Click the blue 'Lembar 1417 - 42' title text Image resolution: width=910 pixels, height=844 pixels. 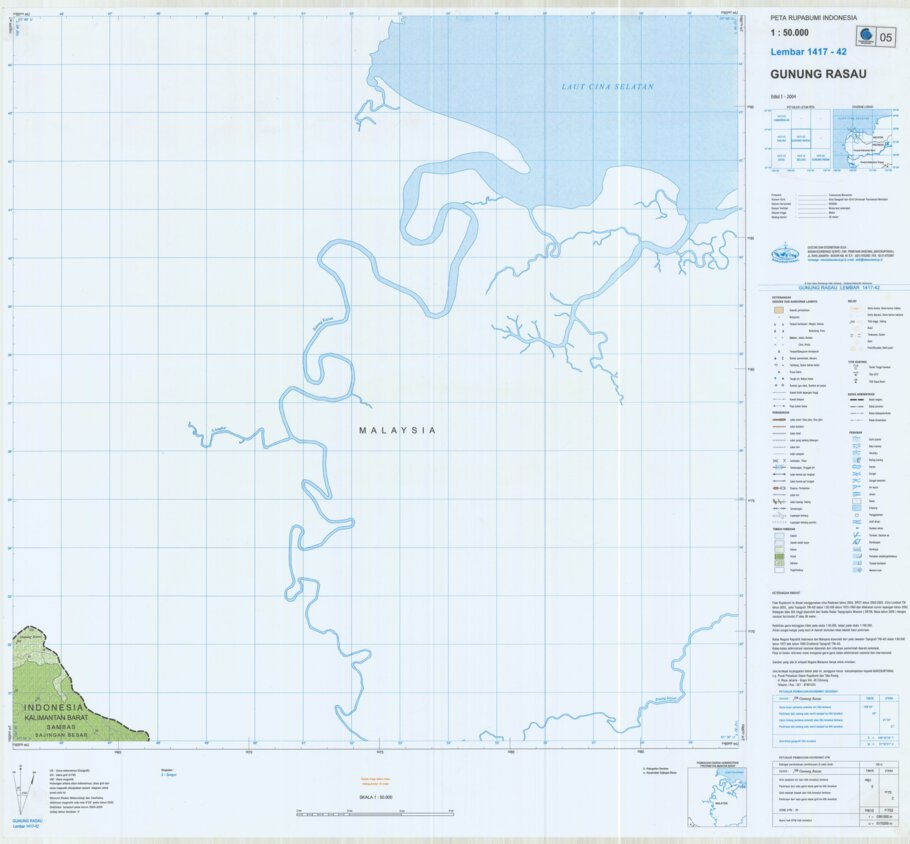coord(808,52)
